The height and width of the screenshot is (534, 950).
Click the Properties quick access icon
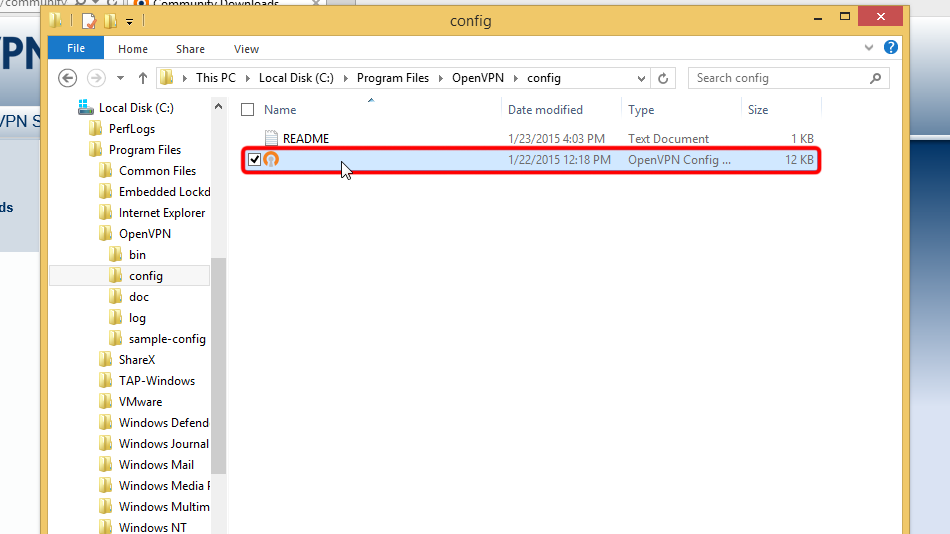click(89, 21)
